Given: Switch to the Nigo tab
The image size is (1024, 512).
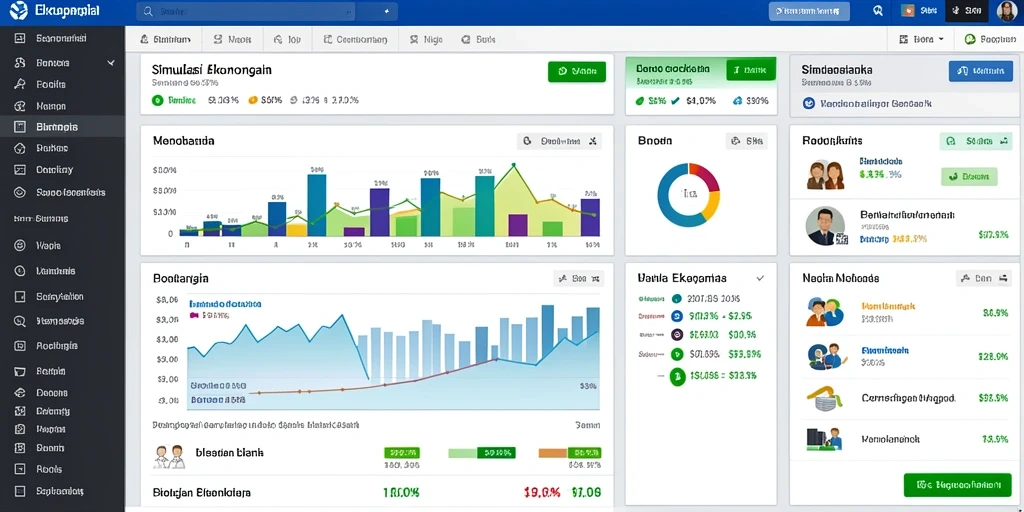Looking at the screenshot, I should click(426, 39).
